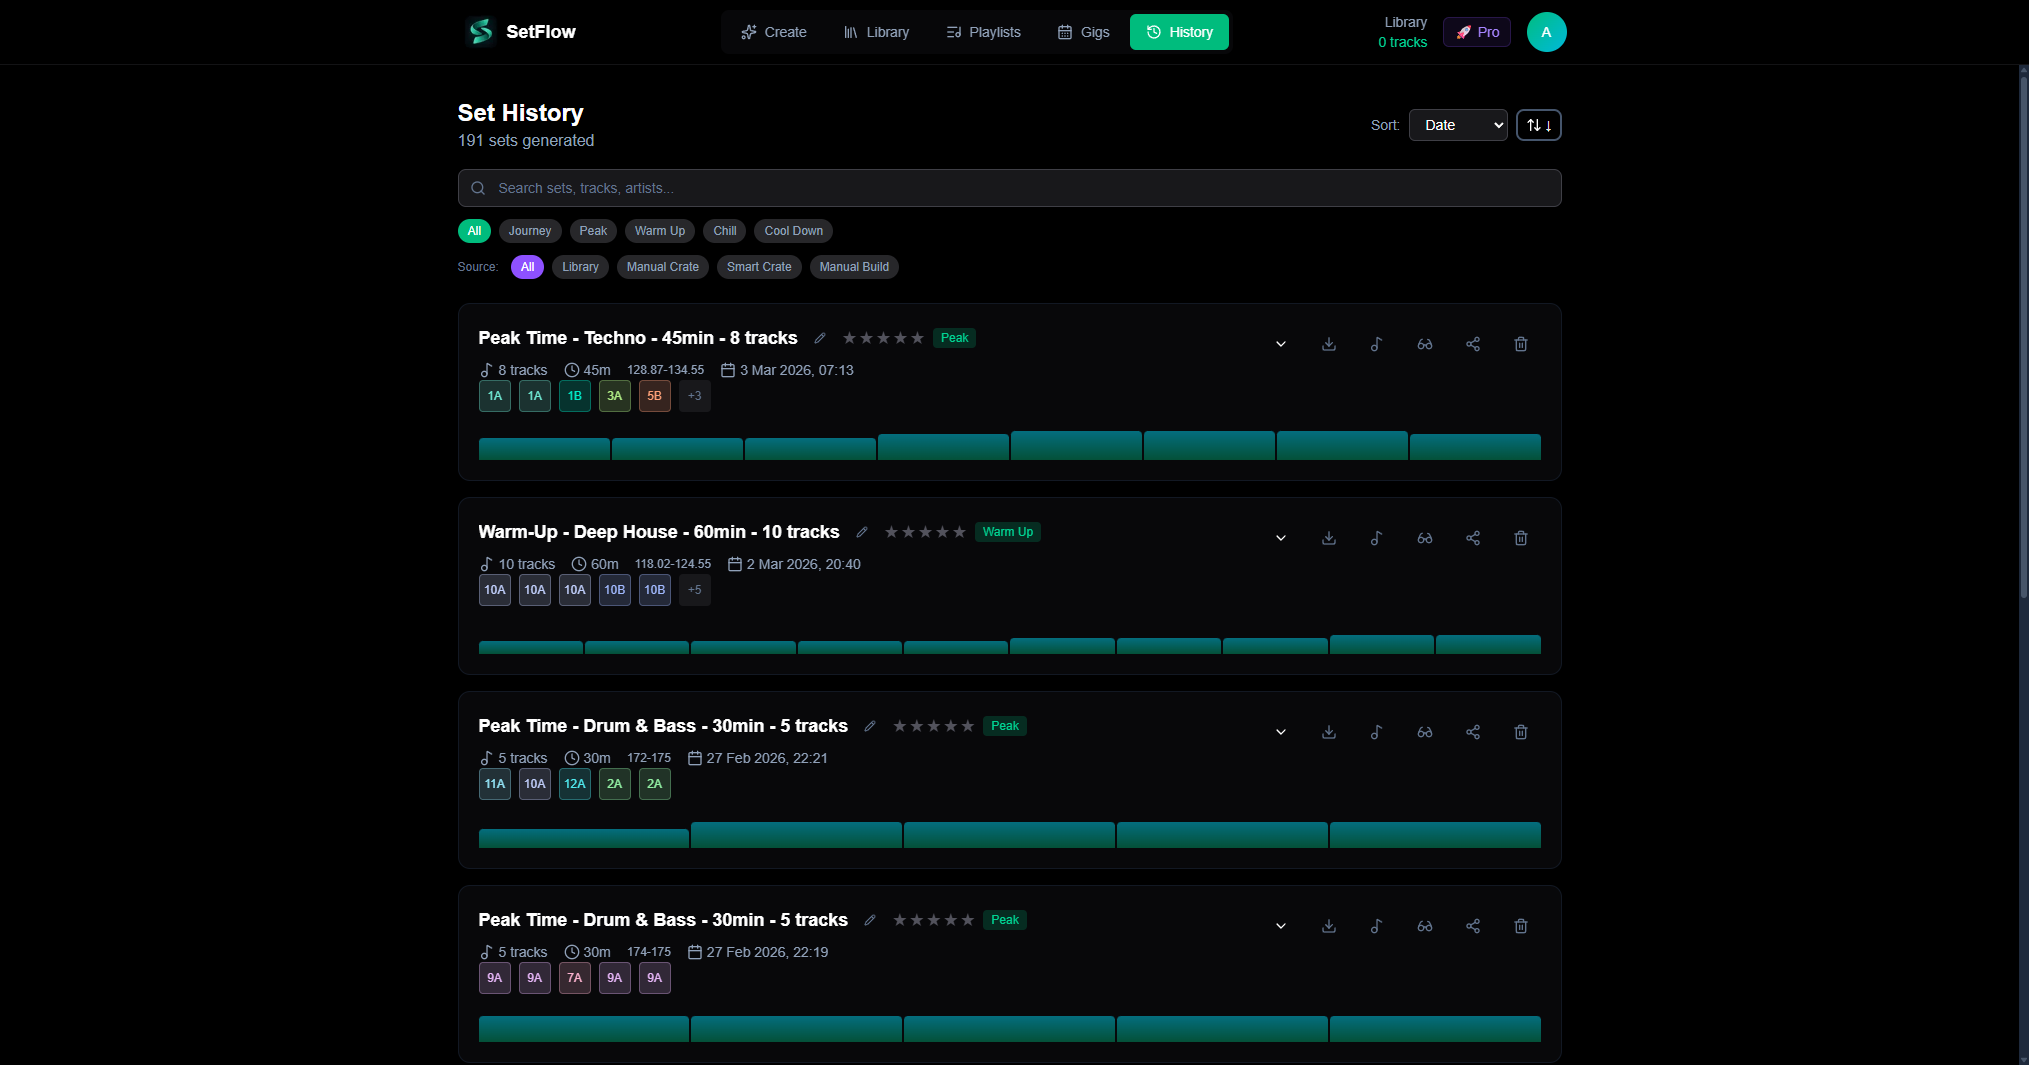Click the SetFlow logo icon
Screen dimensions: 2029x1065
tap(479, 31)
